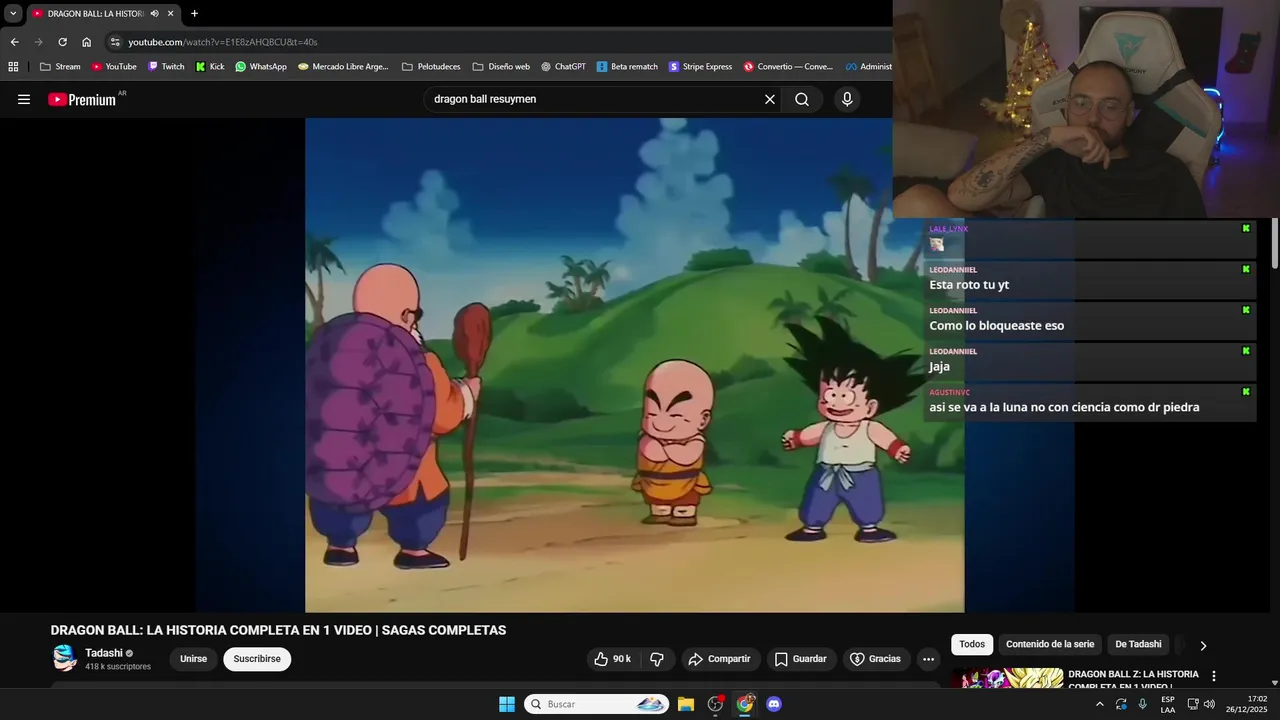
Task: Open the ChatGPT bookmark
Action: 563,67
